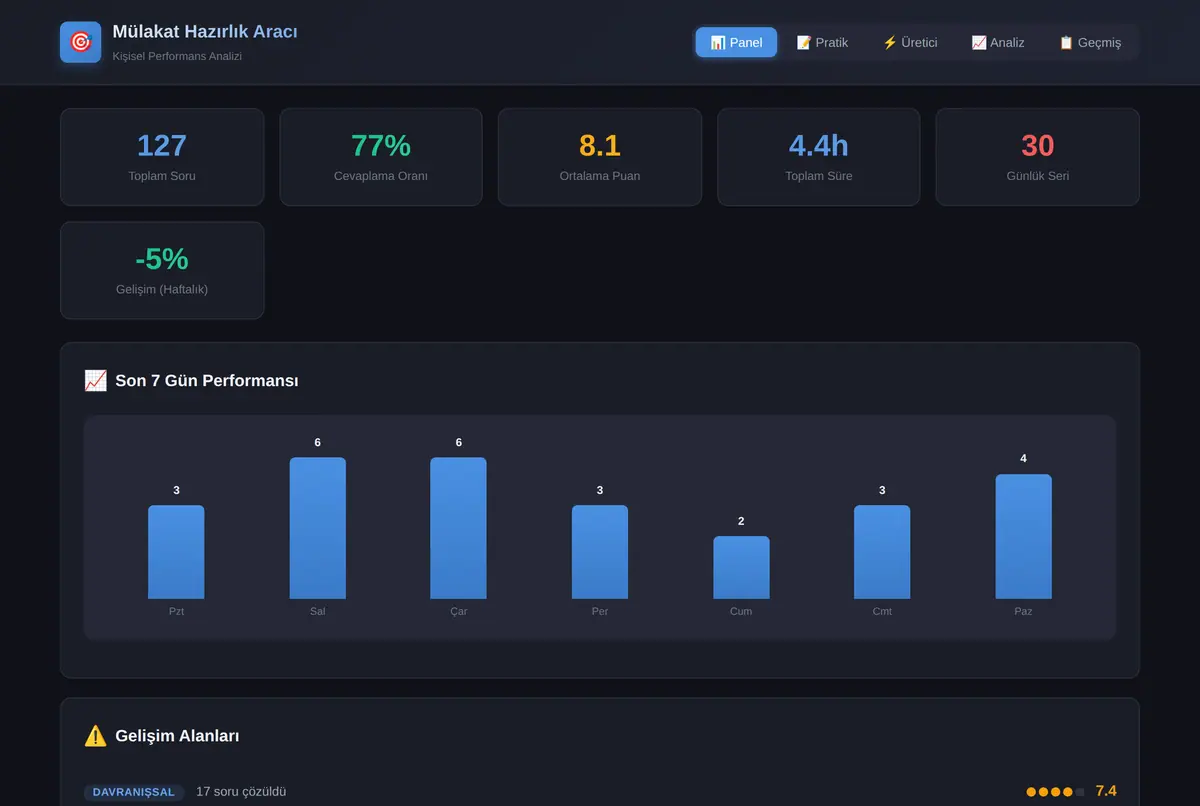Click the DAVRANIŞSAL category badge
The width and height of the screenshot is (1200, 806).
pos(134,792)
